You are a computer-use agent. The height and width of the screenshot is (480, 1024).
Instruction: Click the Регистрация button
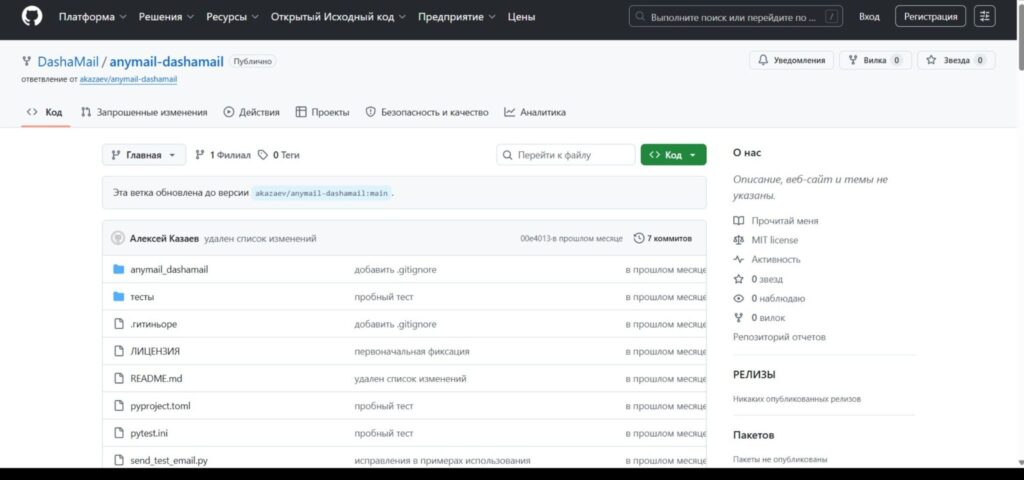931,17
